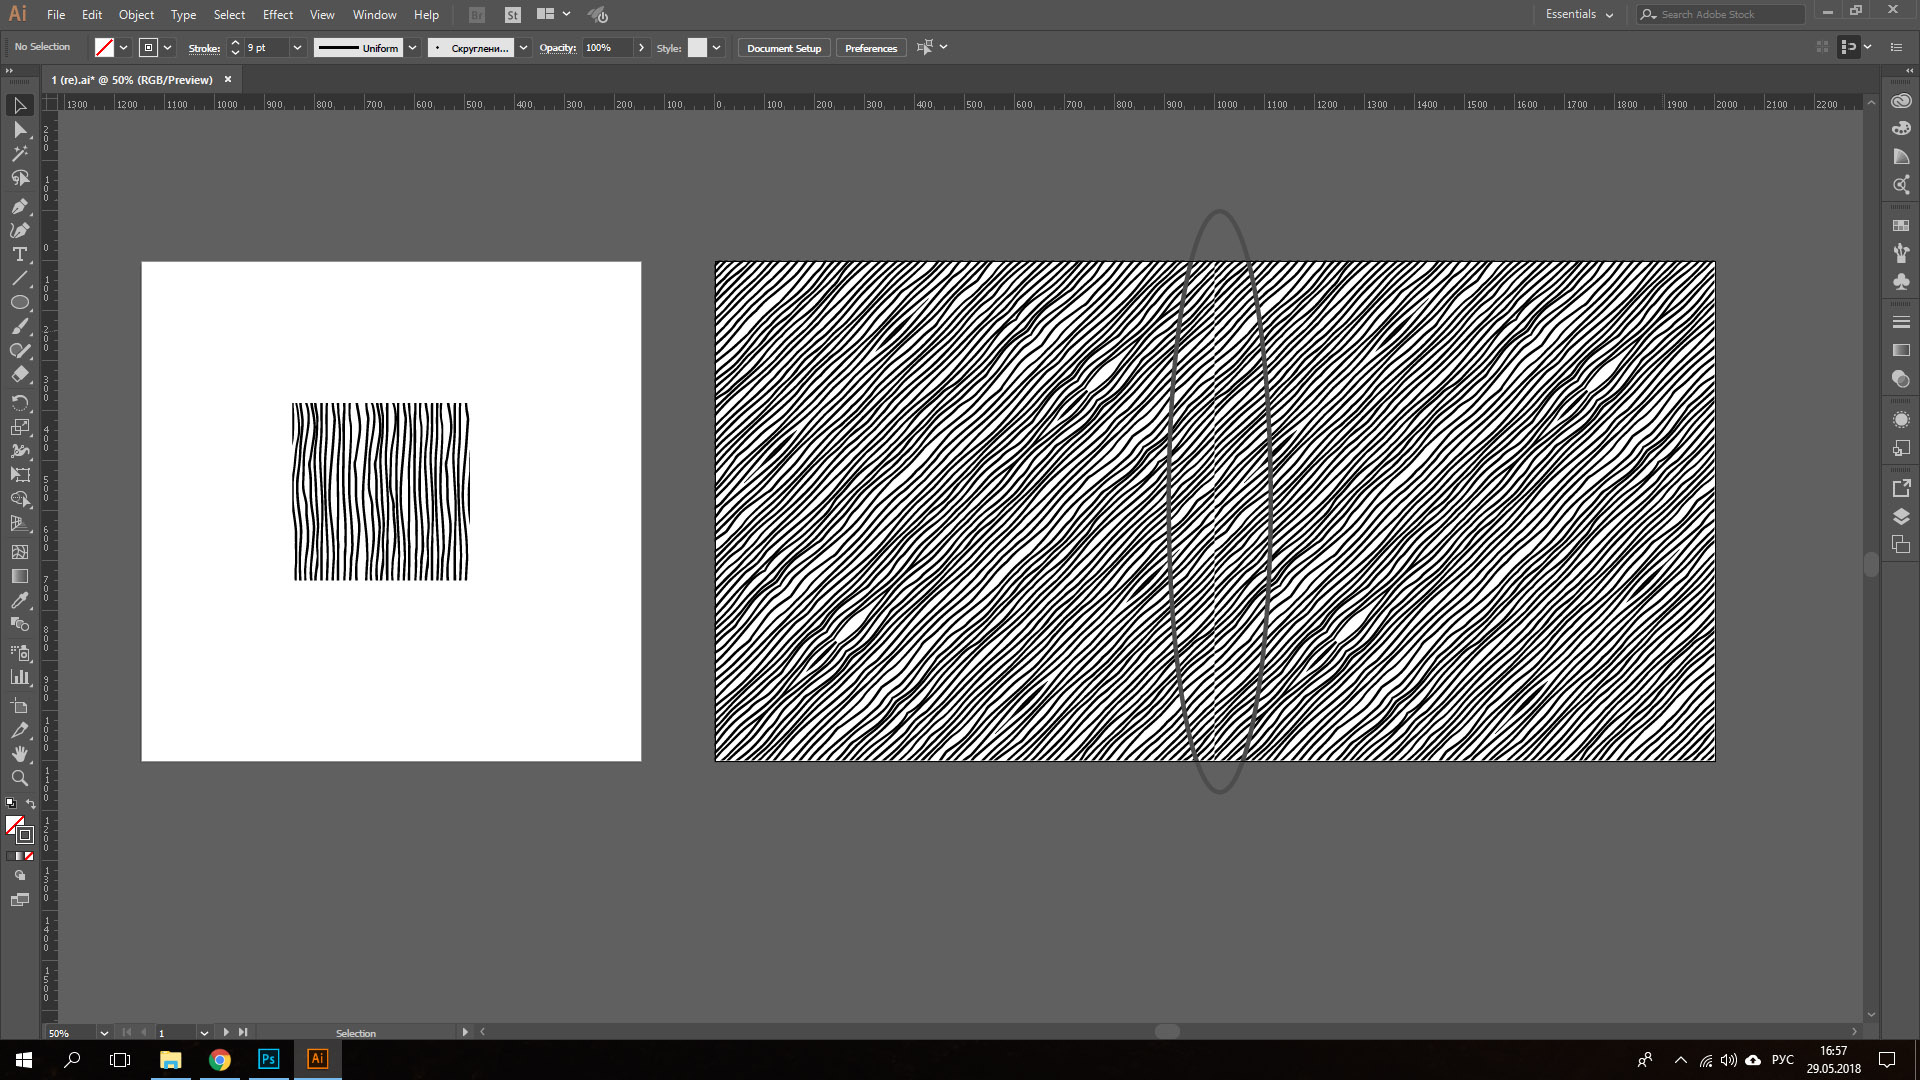Image resolution: width=1920 pixels, height=1080 pixels.
Task: Select the Slice tool
Action: pyautogui.click(x=19, y=730)
